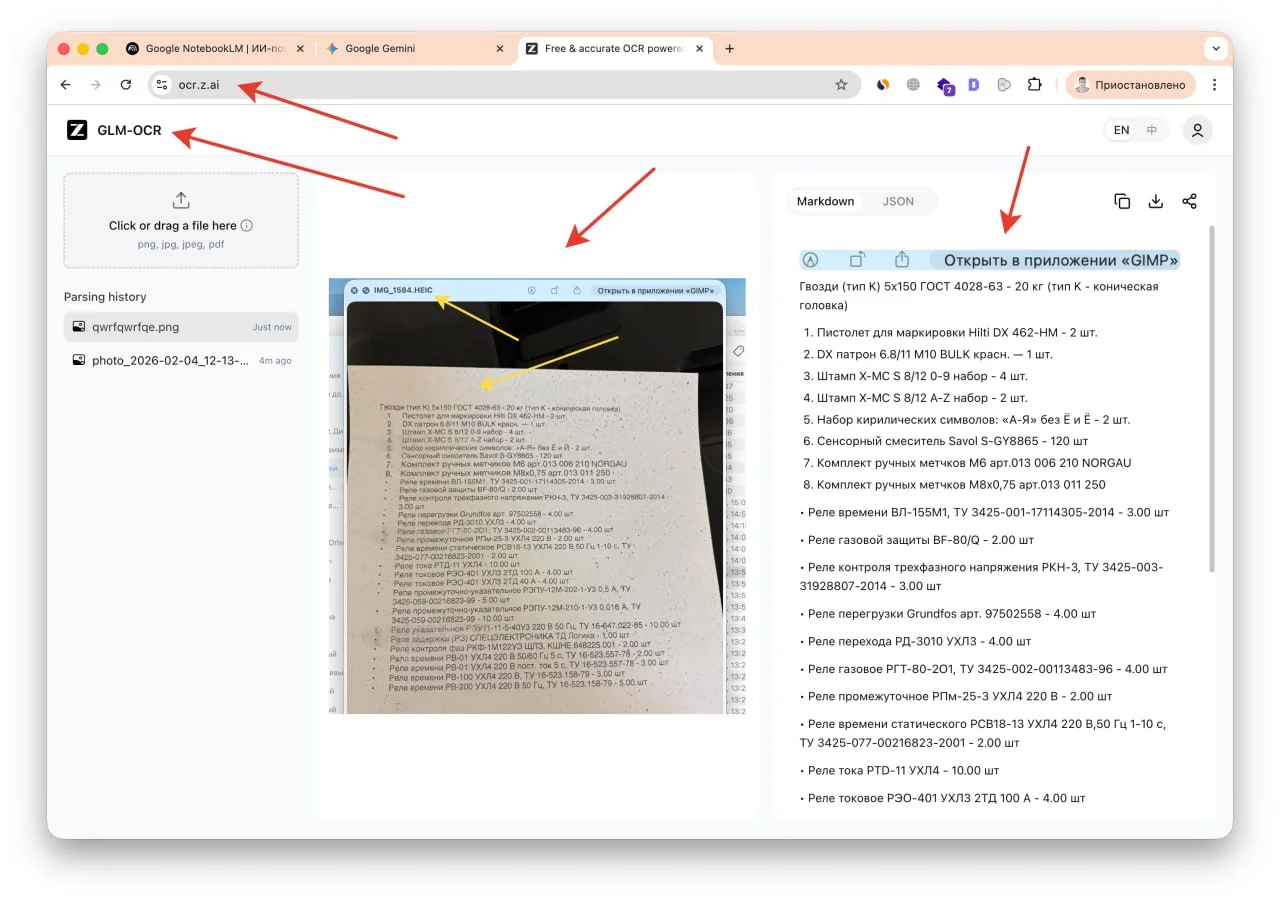Click the site info icon in the address bar

[x=162, y=85]
